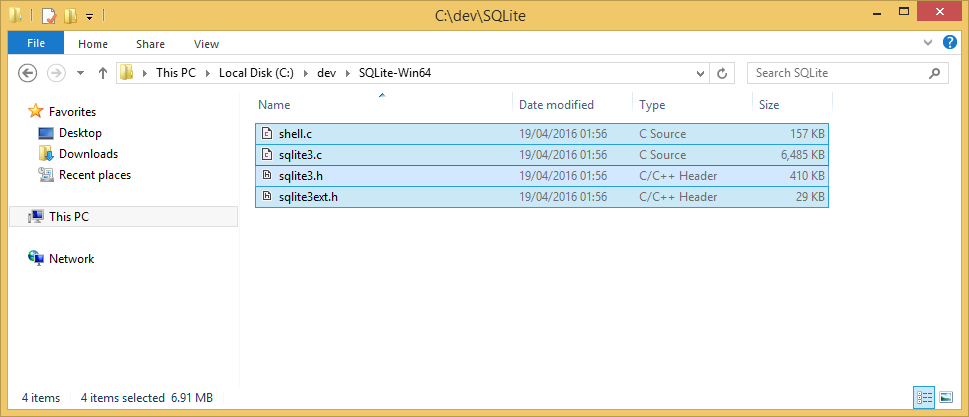Click the address bar folder icon
Image resolution: width=969 pixels, height=417 pixels.
tap(127, 73)
